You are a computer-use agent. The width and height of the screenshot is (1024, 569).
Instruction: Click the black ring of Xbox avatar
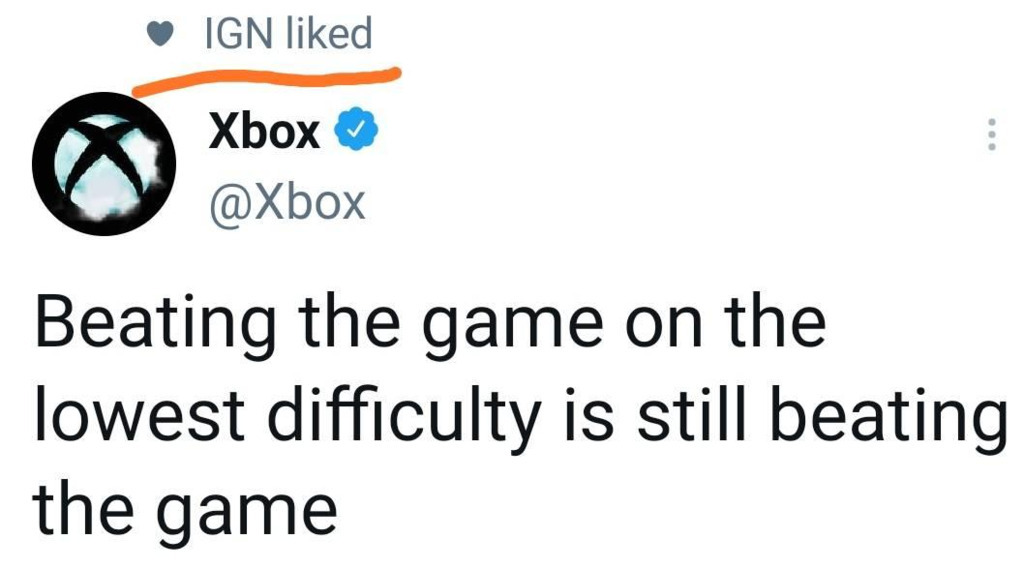click(x=42, y=161)
